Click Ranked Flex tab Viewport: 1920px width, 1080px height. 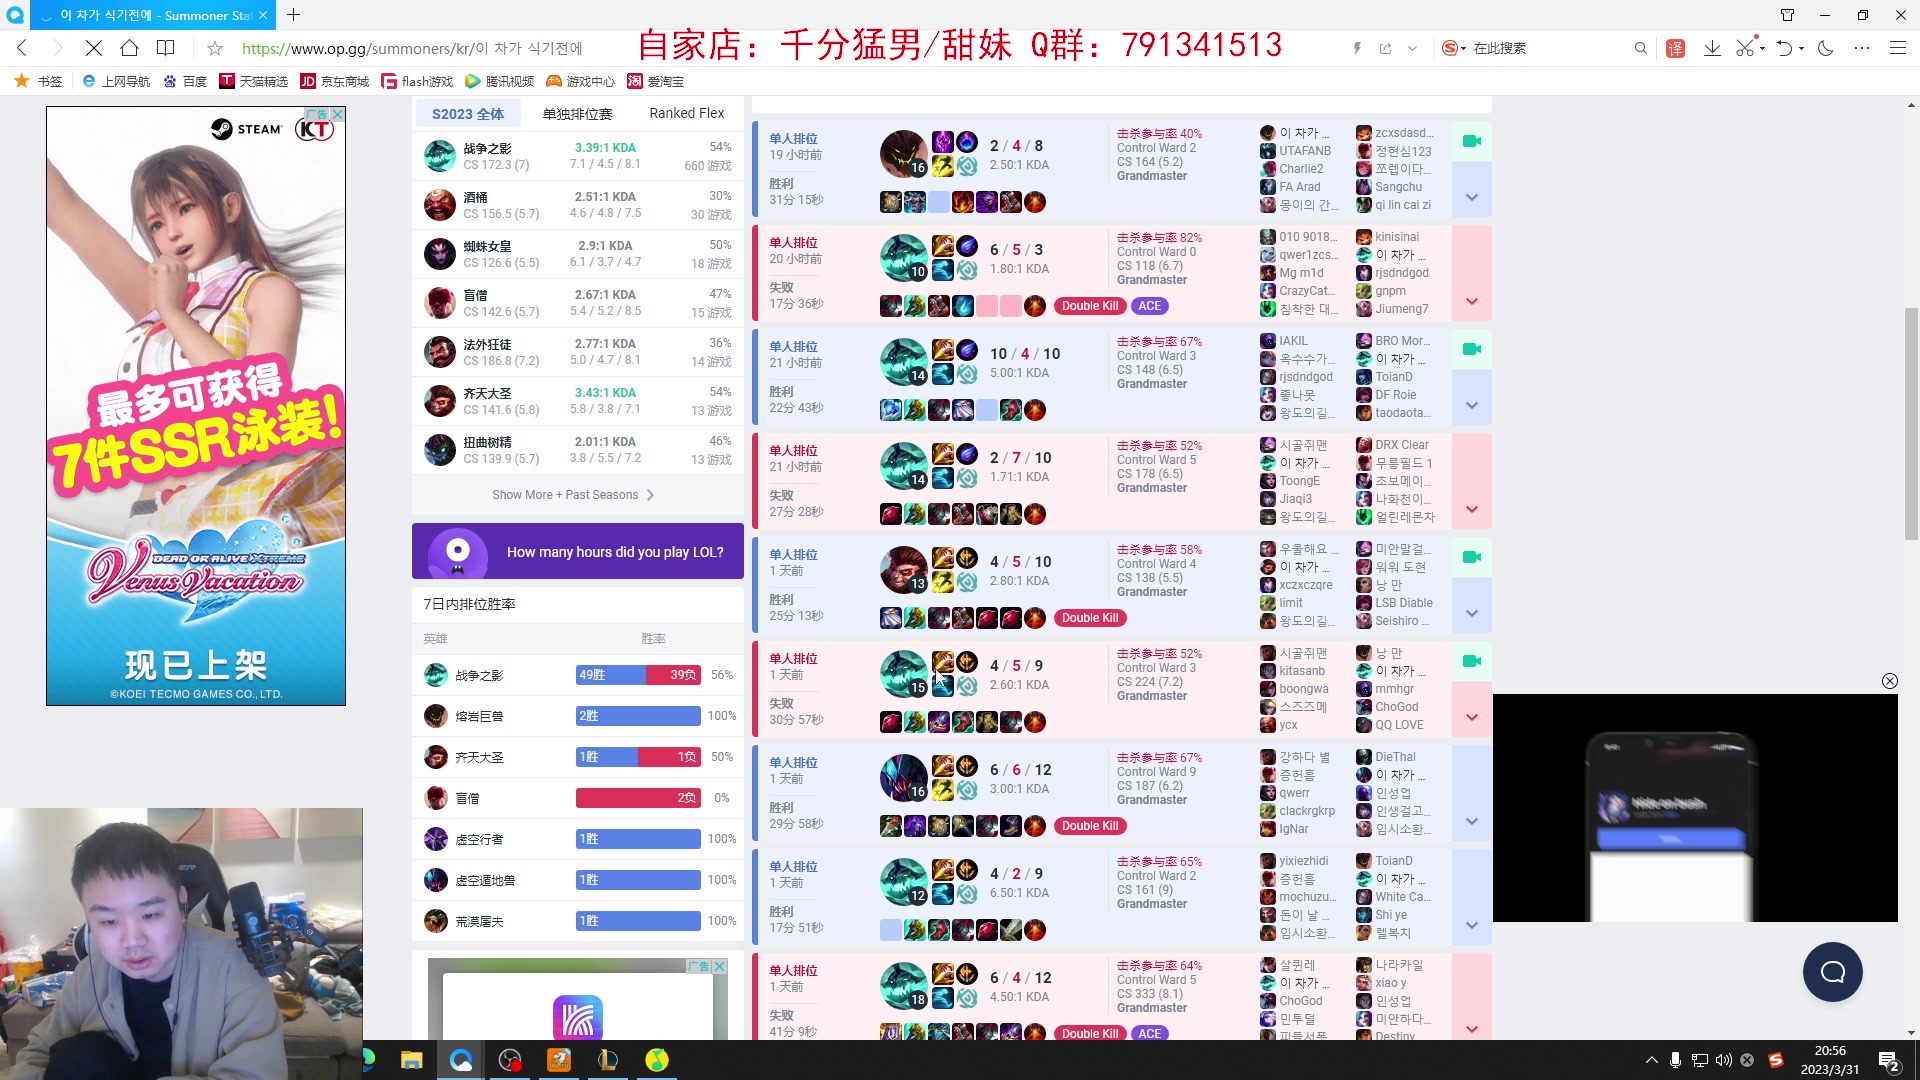pos(686,112)
